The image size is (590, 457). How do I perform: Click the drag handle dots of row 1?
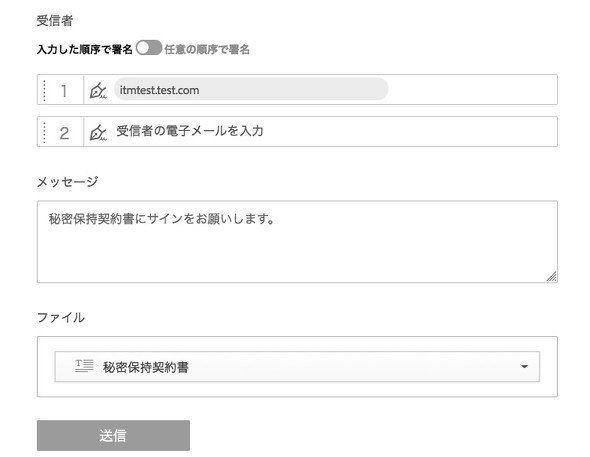click(x=44, y=91)
